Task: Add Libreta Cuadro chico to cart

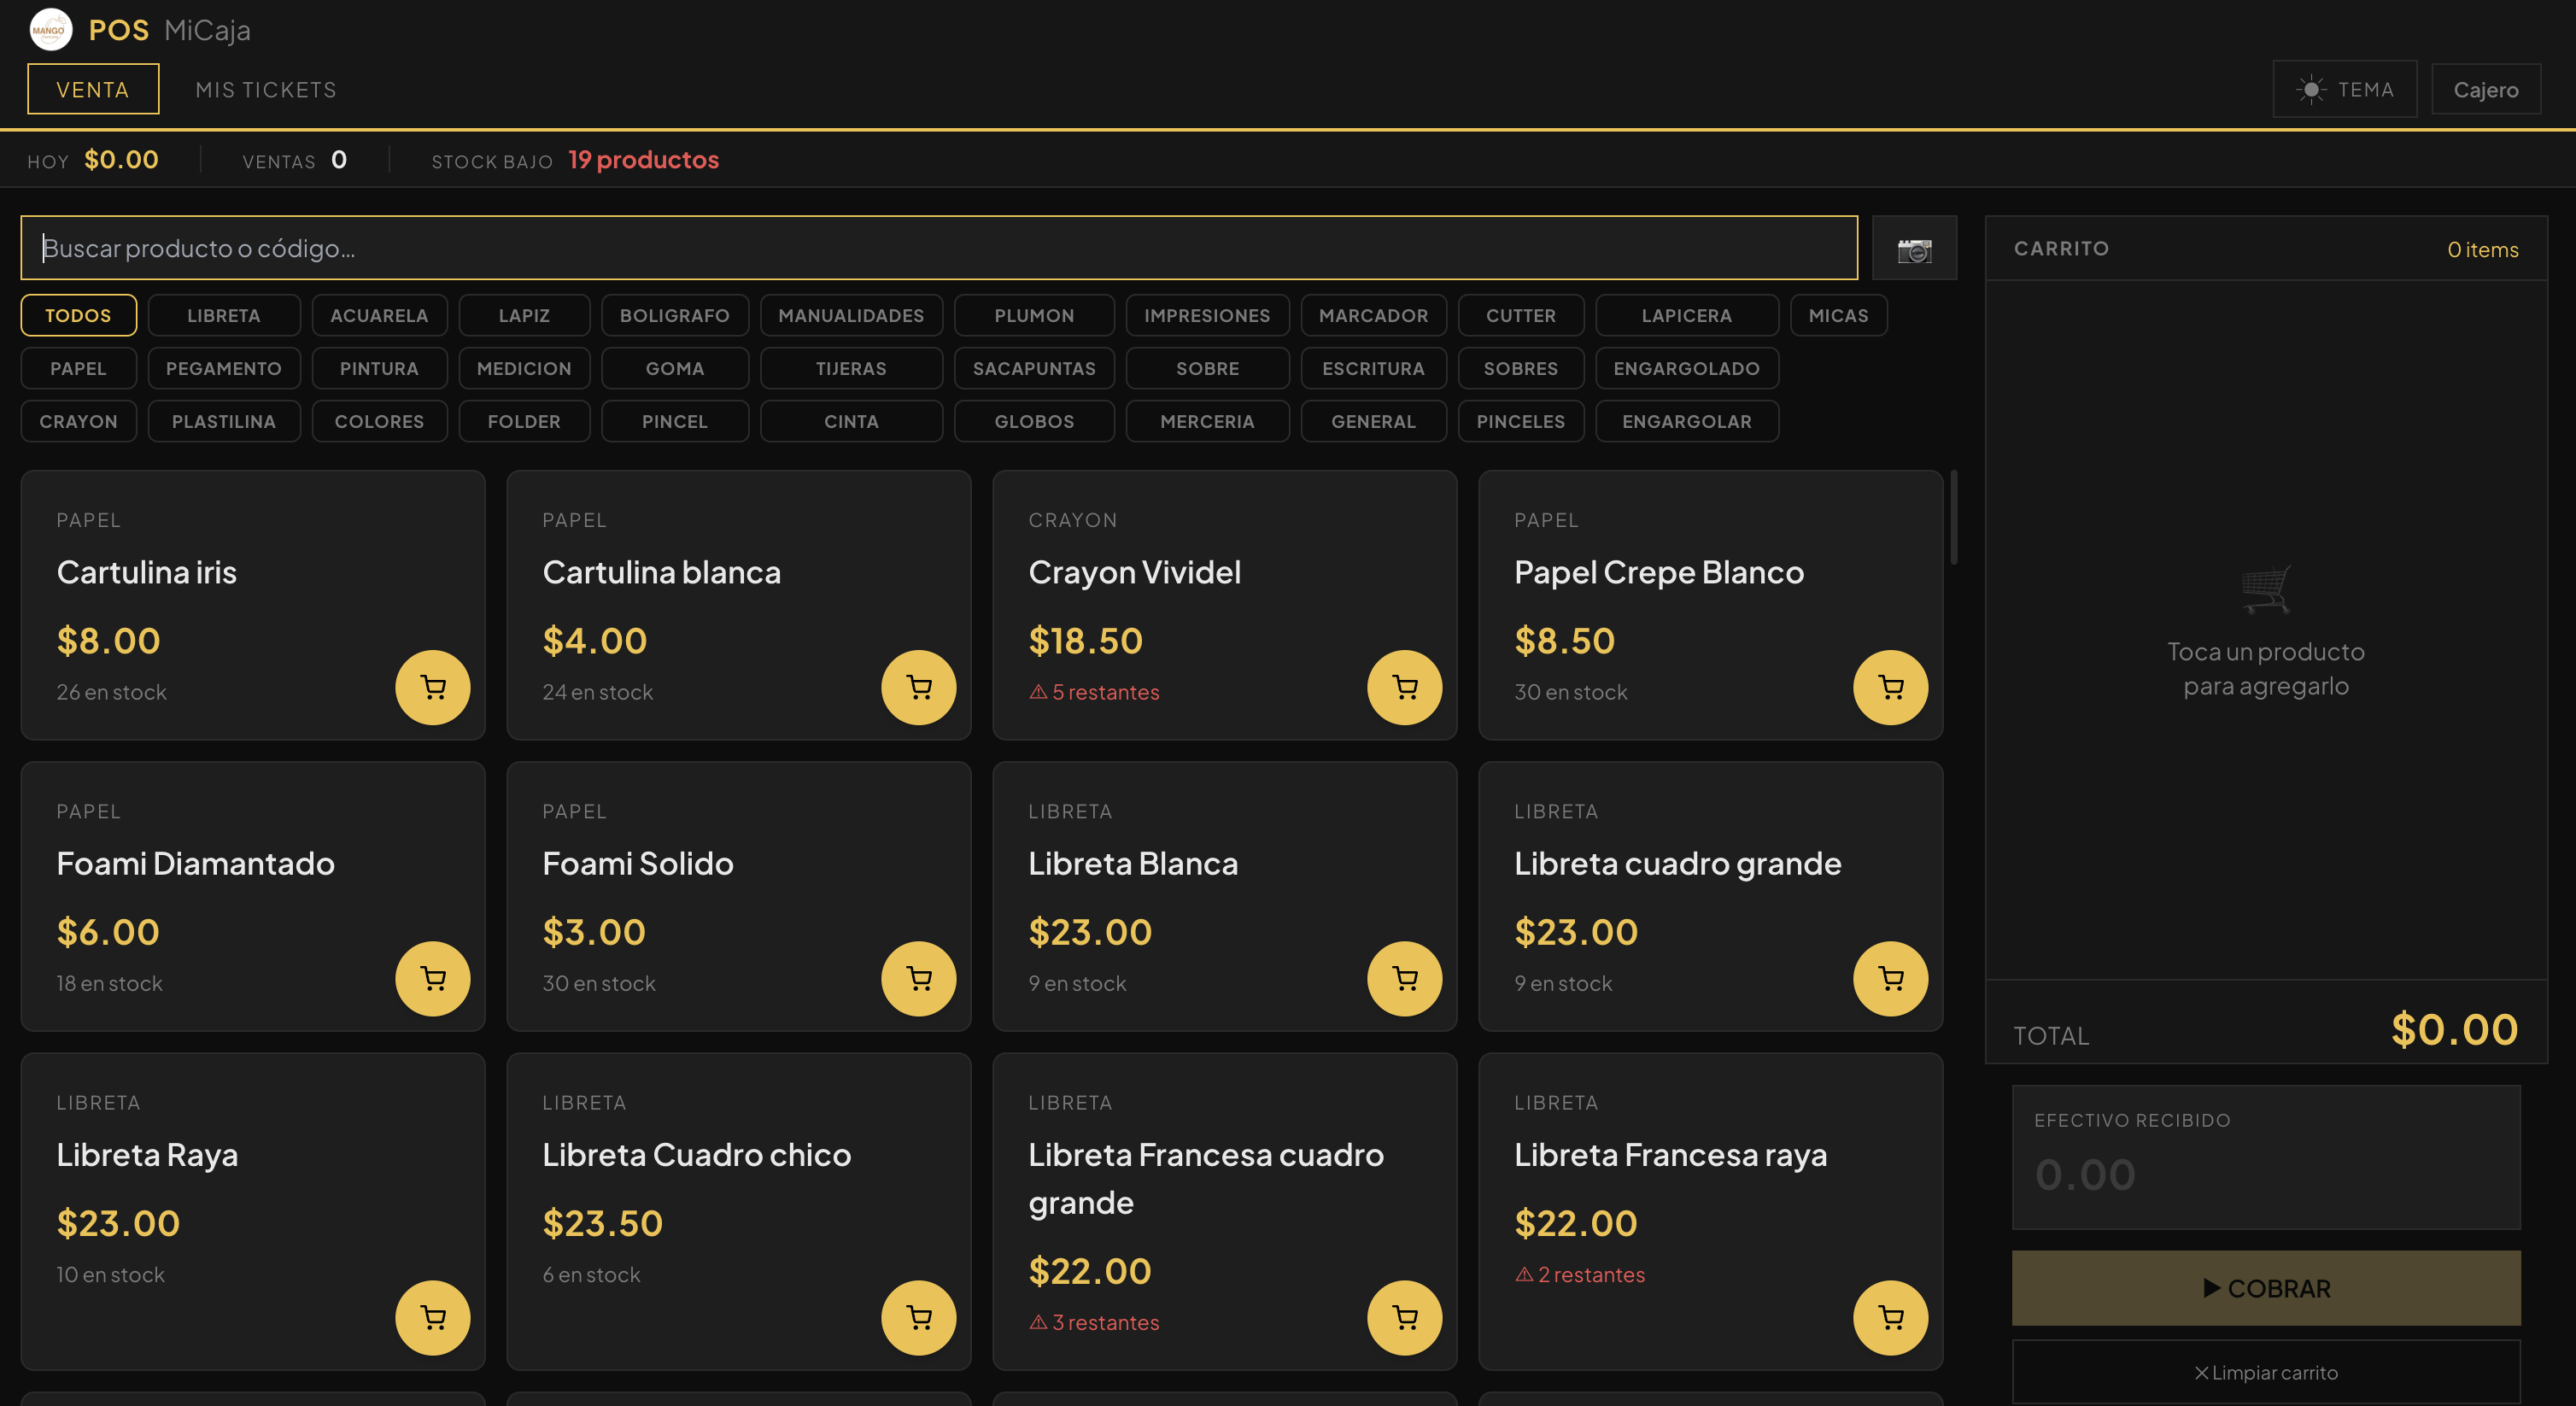Action: tap(918, 1317)
